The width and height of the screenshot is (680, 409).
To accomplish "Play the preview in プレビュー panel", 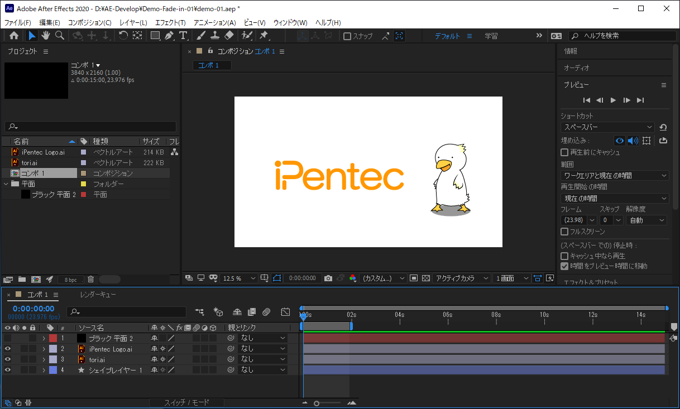I will pyautogui.click(x=613, y=100).
